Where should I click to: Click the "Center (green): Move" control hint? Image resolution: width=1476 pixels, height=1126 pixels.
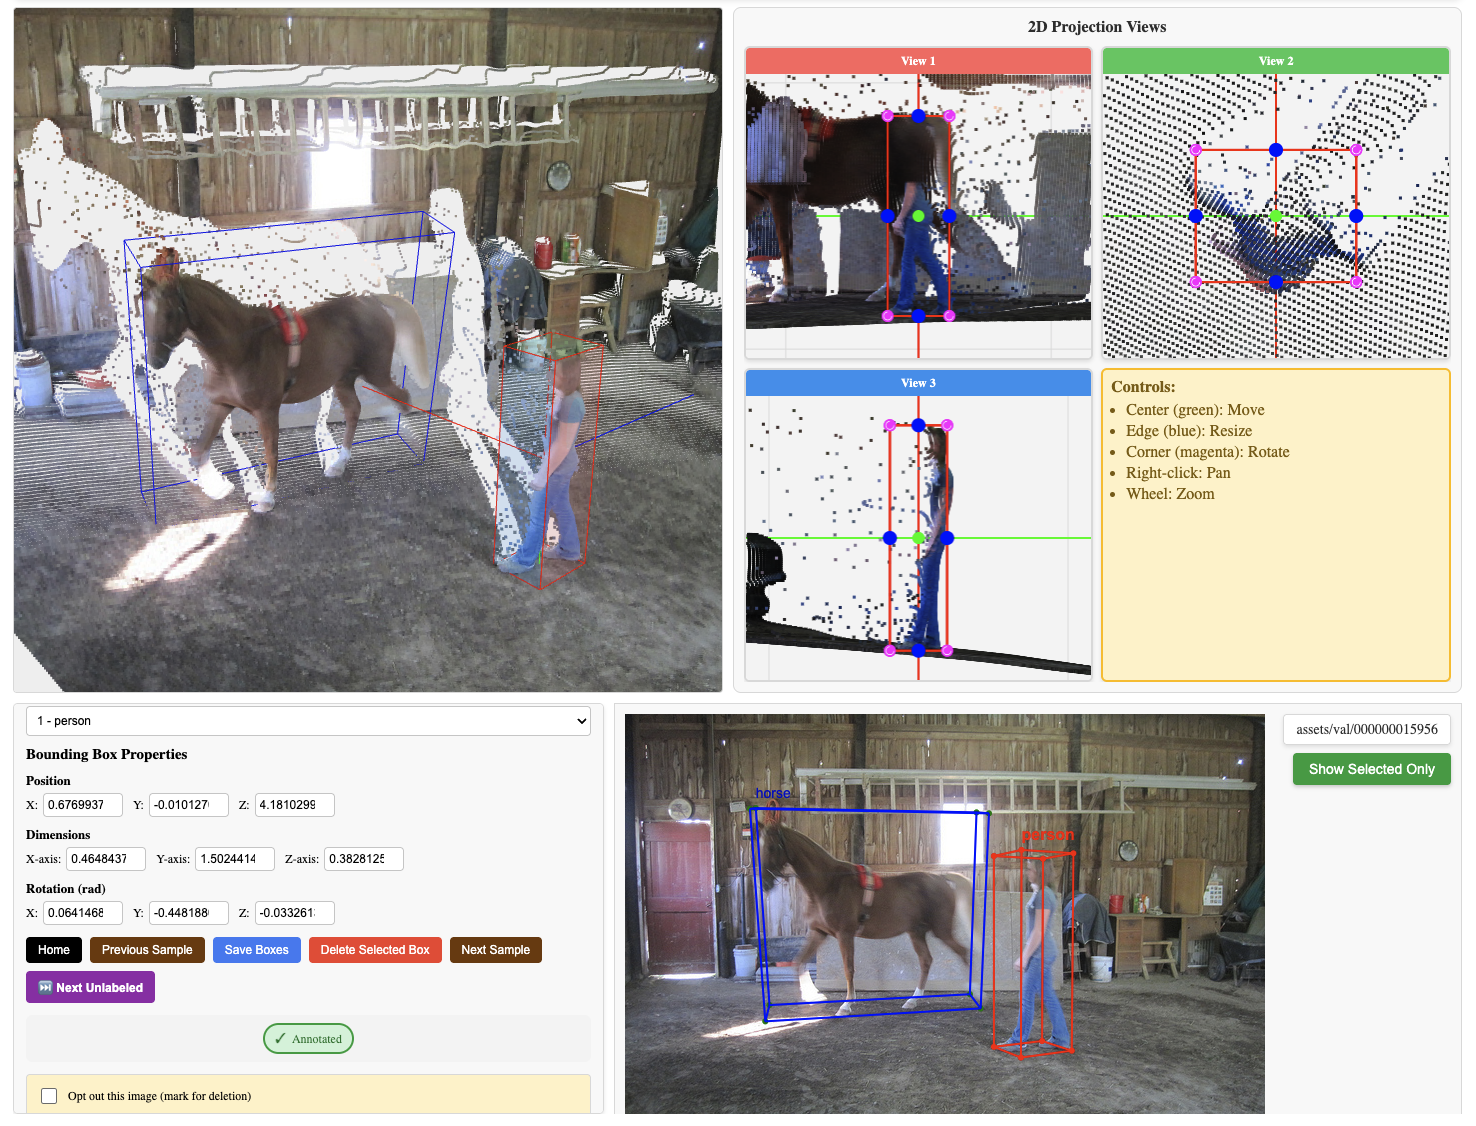[1195, 410]
